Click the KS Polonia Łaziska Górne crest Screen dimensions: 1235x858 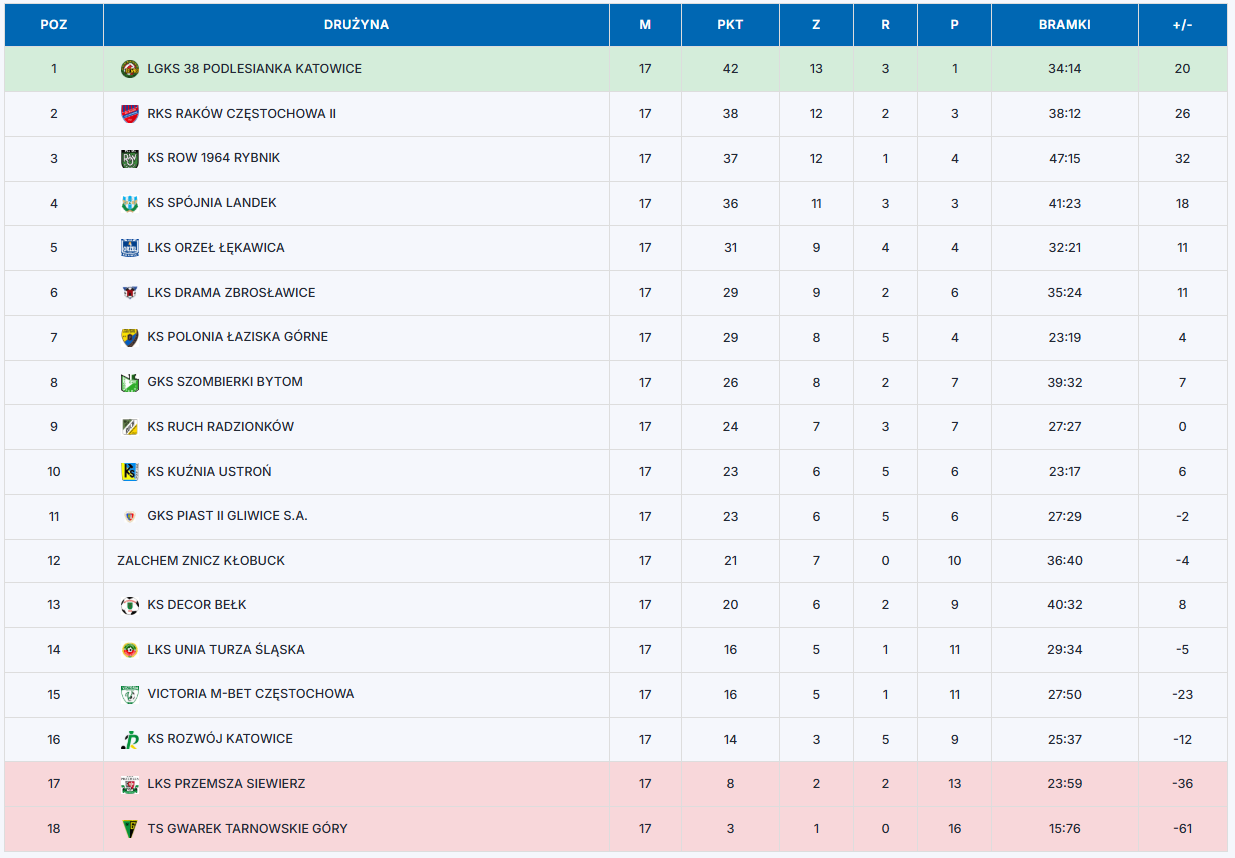point(129,337)
